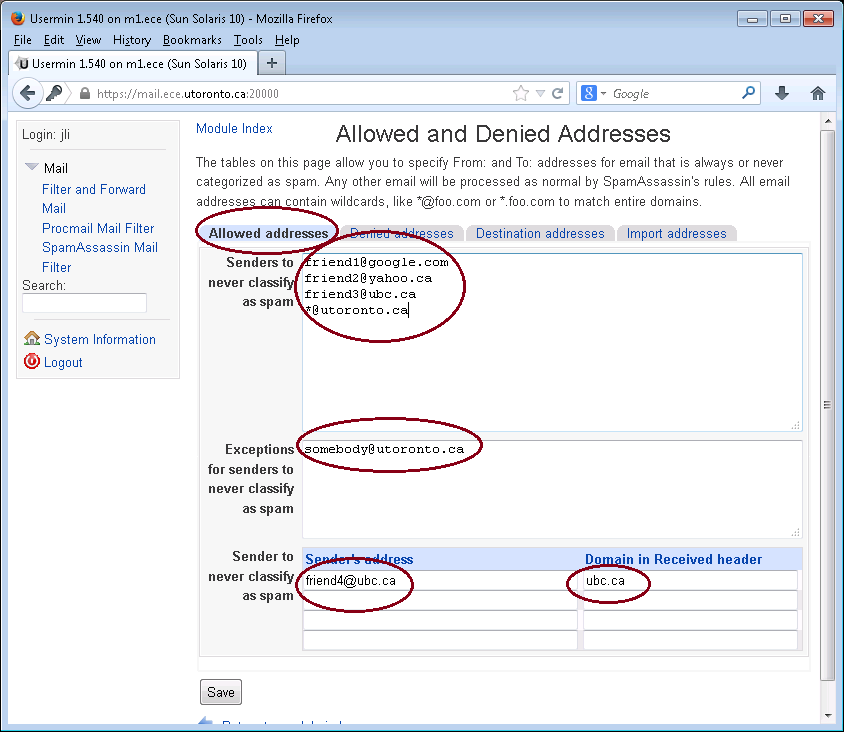Minimize the Firefox window
The width and height of the screenshot is (844, 732).
[752, 19]
